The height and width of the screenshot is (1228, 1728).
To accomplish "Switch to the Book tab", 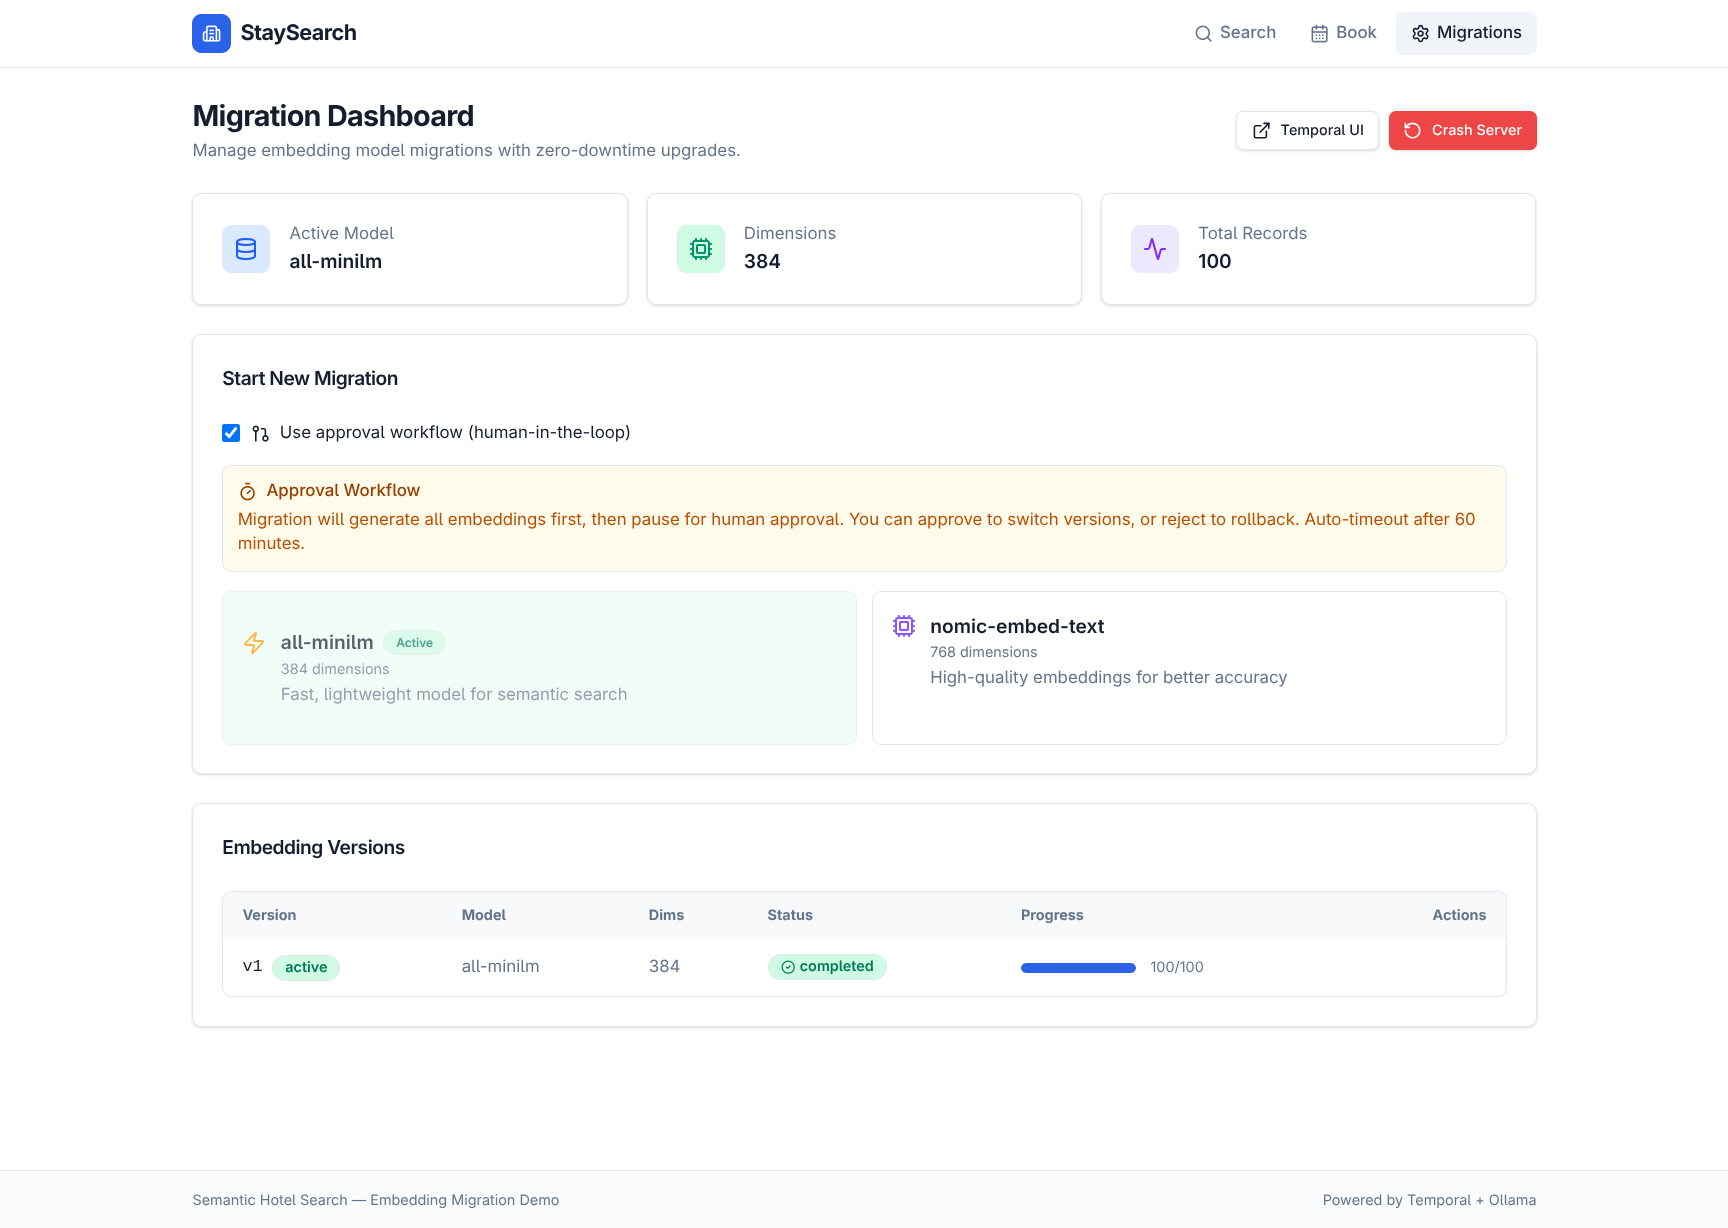I will click(x=1343, y=33).
